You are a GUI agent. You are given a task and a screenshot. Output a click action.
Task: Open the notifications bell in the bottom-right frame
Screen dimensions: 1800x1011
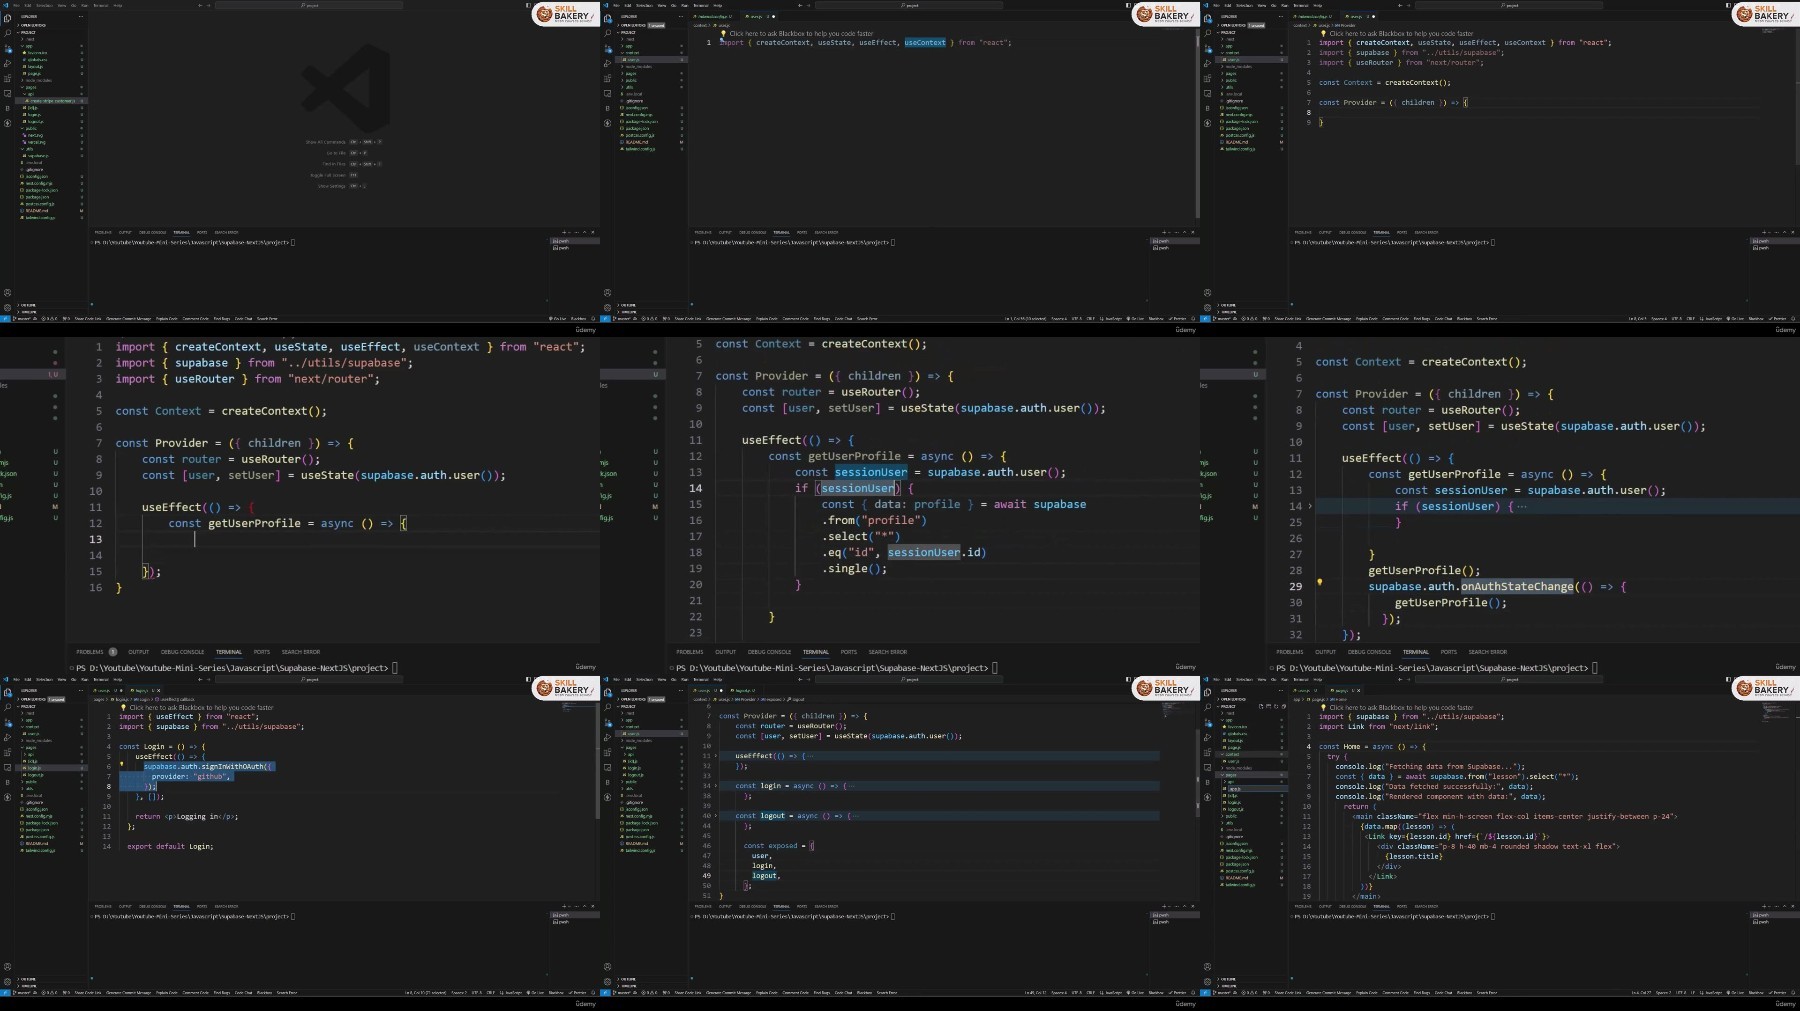pos(1794,993)
